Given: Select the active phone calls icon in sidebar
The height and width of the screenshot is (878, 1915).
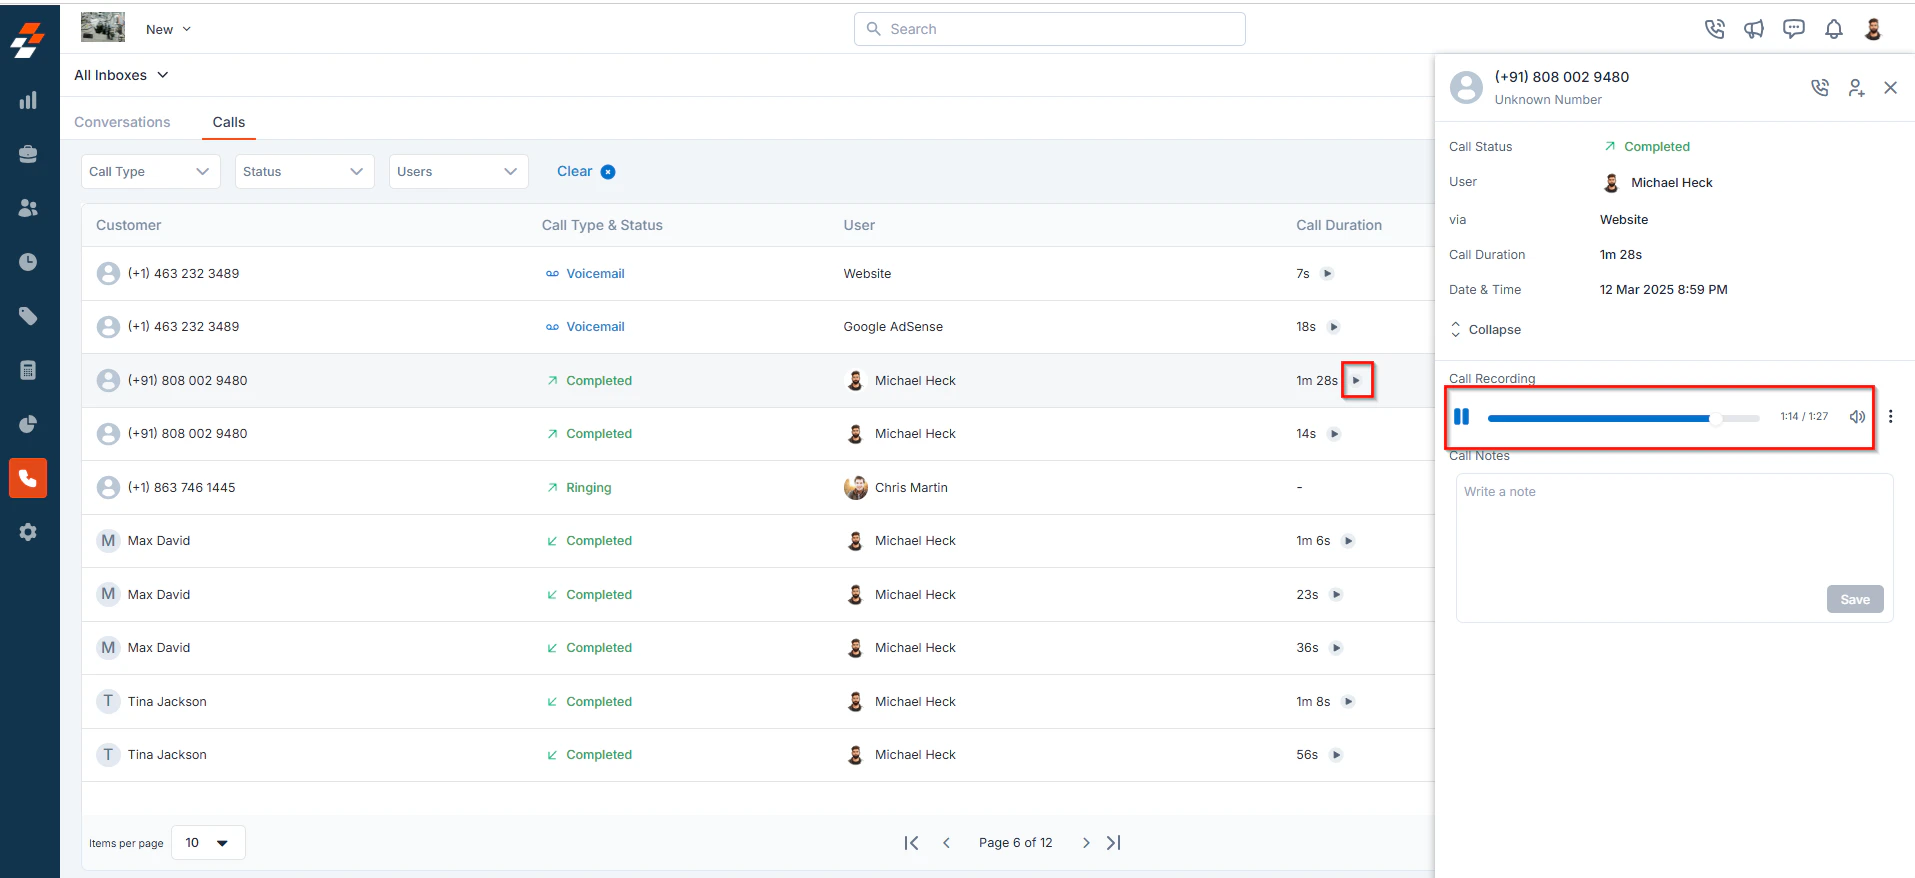Looking at the screenshot, I should click(28, 478).
